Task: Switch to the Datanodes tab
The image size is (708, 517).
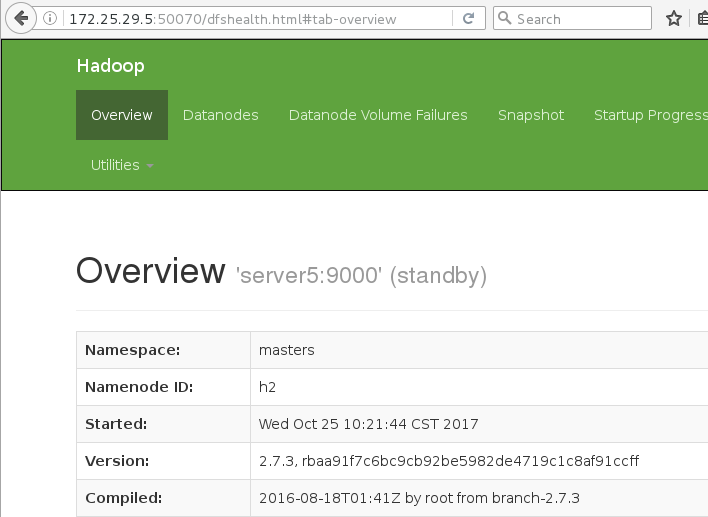Action: [220, 115]
